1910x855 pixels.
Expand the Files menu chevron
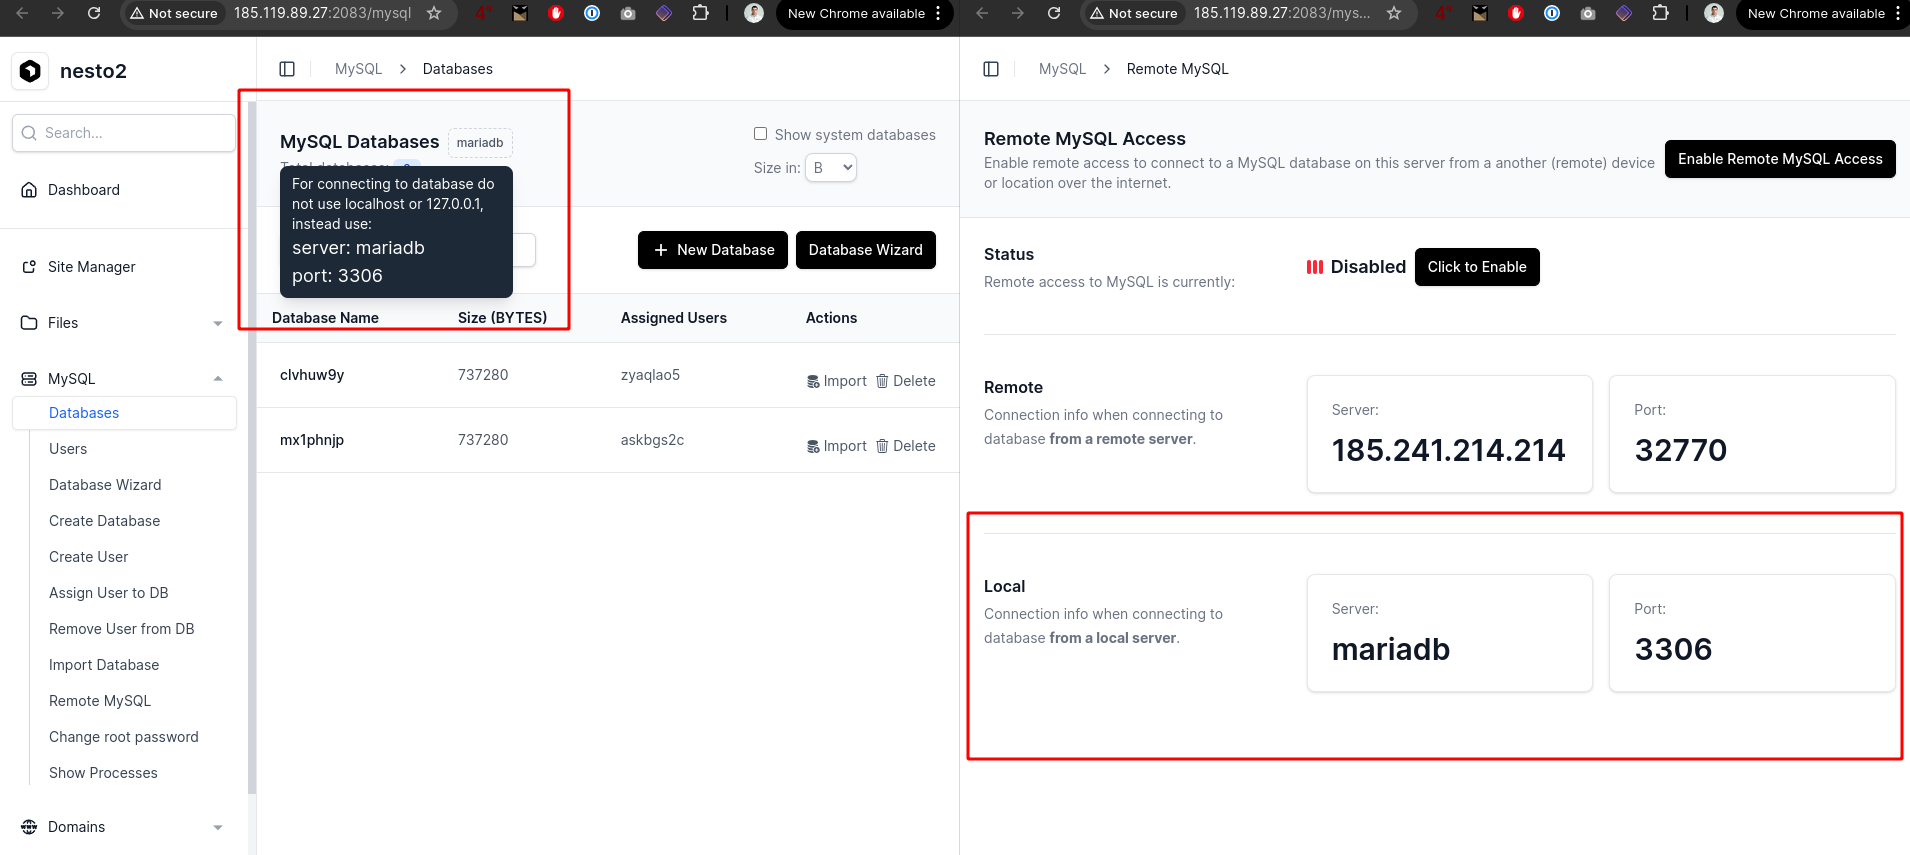(x=218, y=323)
